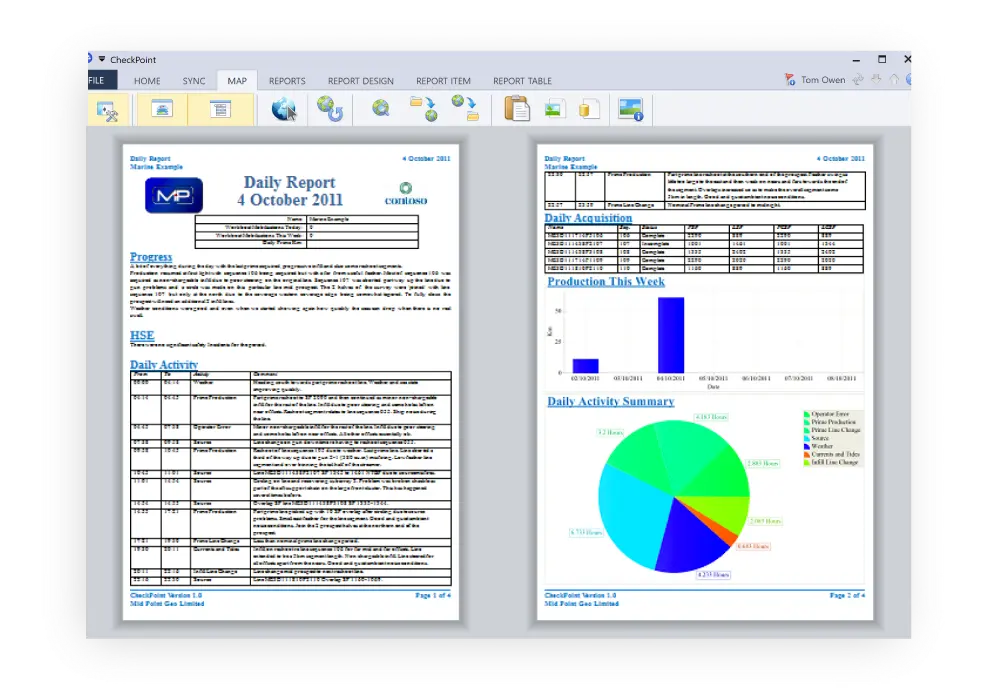Click the globe magnifier zoom icon

tap(381, 108)
